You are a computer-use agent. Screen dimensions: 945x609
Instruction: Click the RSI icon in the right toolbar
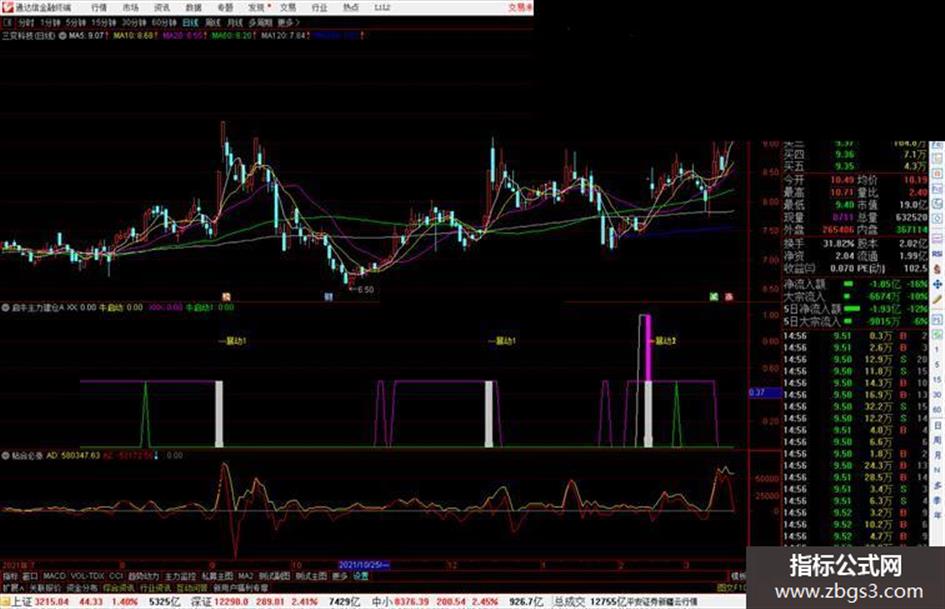[937, 255]
